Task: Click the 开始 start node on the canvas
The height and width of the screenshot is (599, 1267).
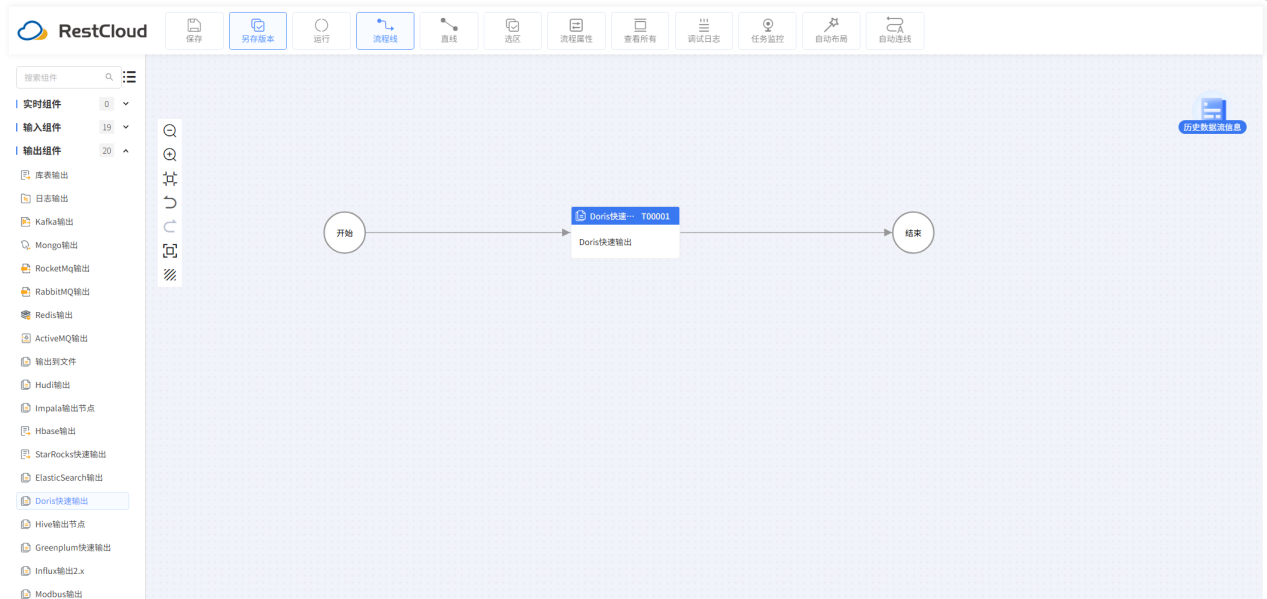Action: (345, 233)
